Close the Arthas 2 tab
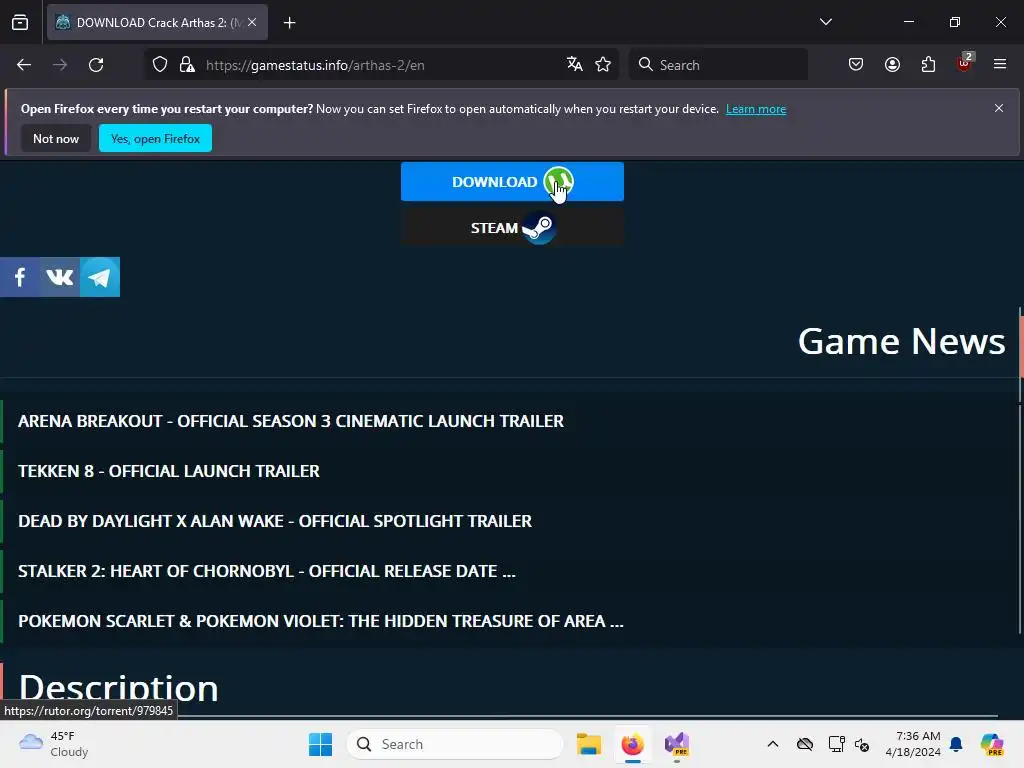Viewport: 1024px width, 768px height. point(252,22)
